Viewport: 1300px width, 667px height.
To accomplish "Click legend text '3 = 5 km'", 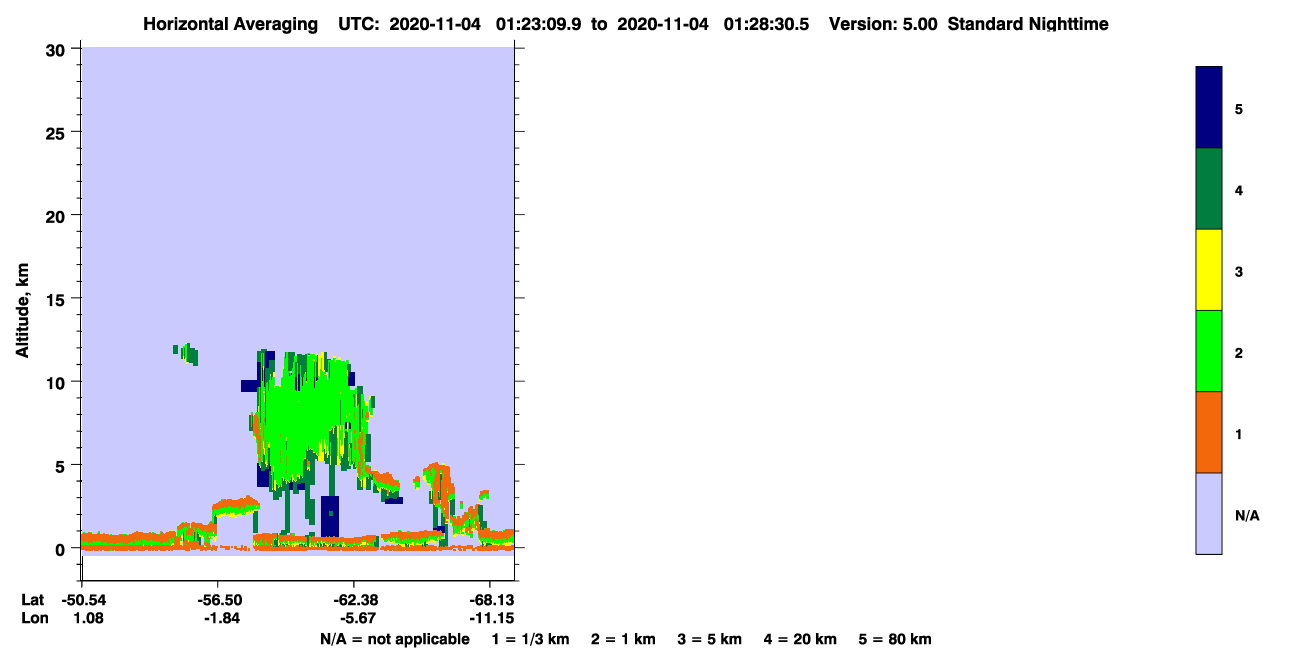I will [710, 639].
